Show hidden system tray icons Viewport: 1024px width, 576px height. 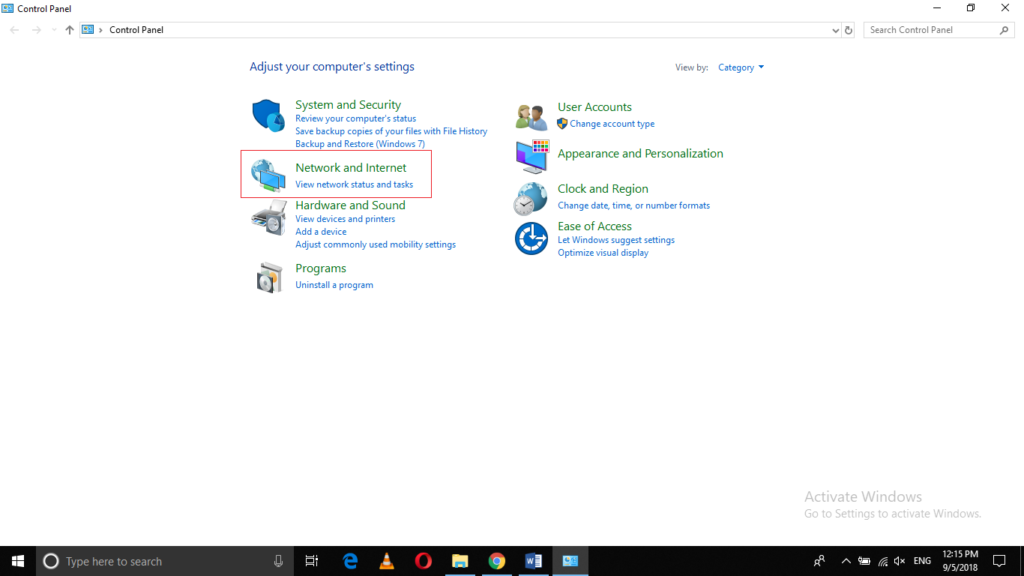tap(846, 561)
